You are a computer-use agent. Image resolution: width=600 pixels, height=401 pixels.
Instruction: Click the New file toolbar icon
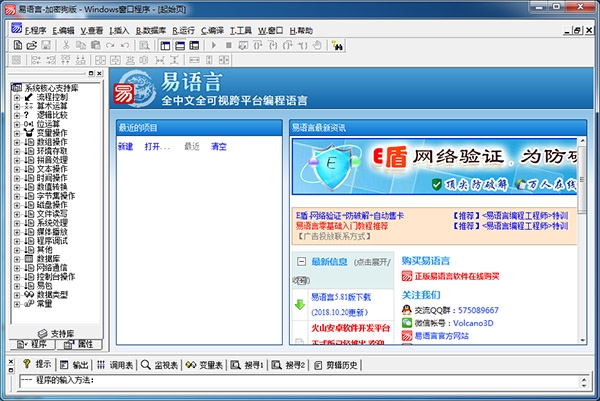coord(18,46)
